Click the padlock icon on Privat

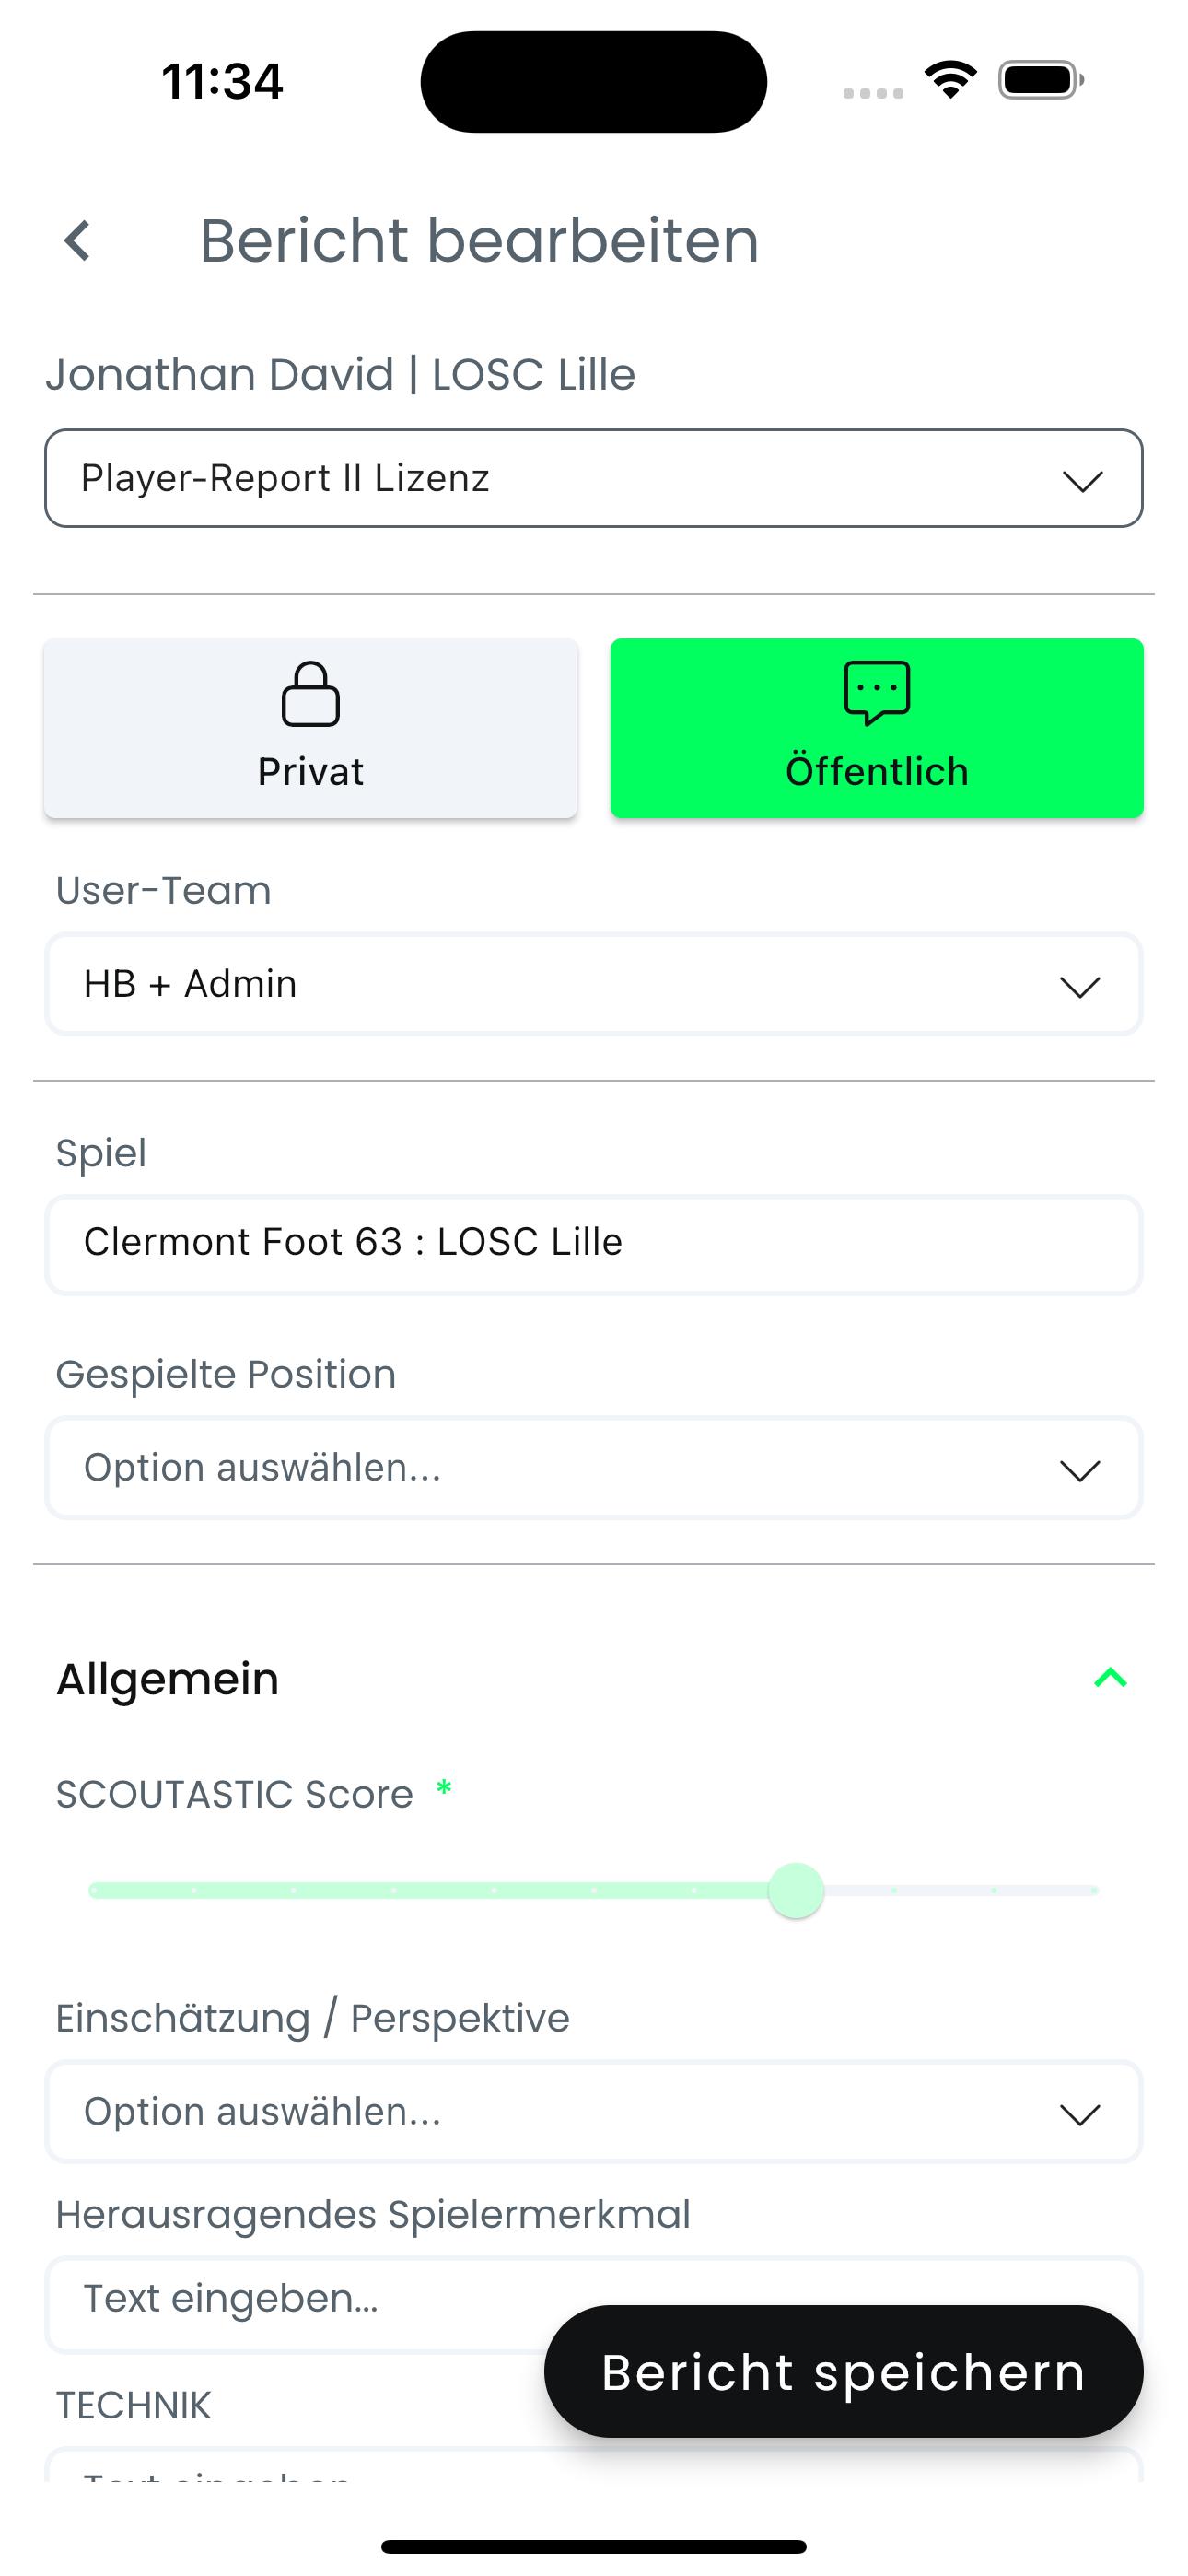coord(310,693)
